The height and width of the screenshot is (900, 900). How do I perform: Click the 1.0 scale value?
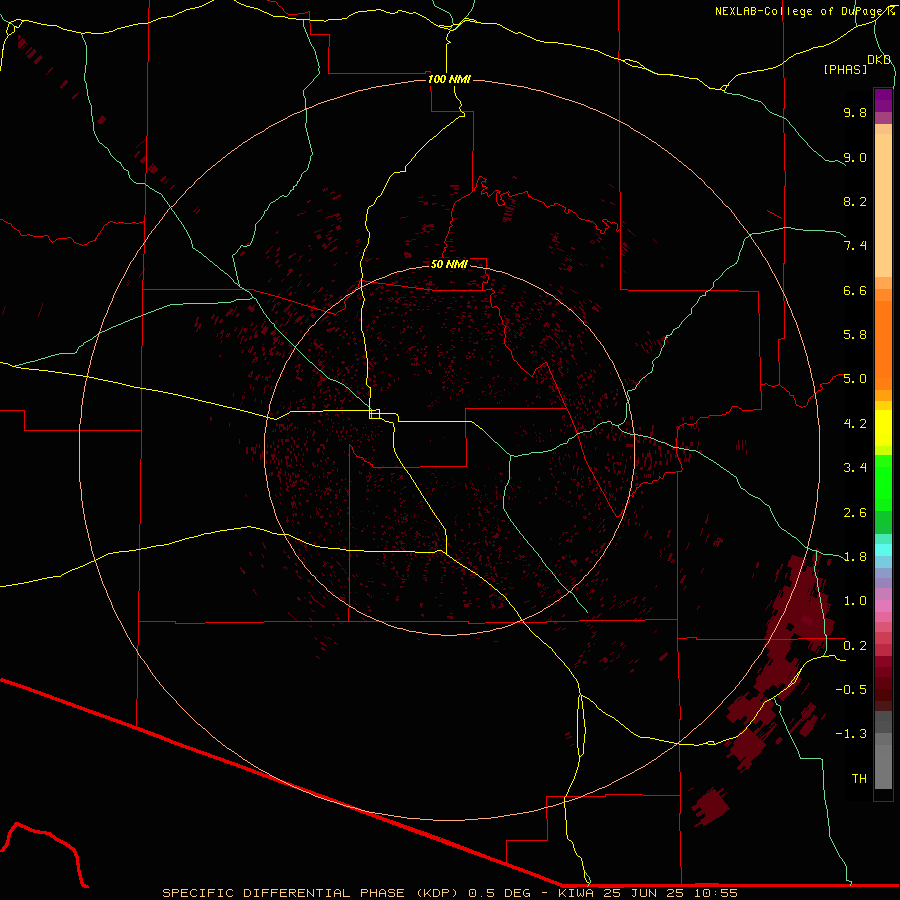click(x=855, y=601)
